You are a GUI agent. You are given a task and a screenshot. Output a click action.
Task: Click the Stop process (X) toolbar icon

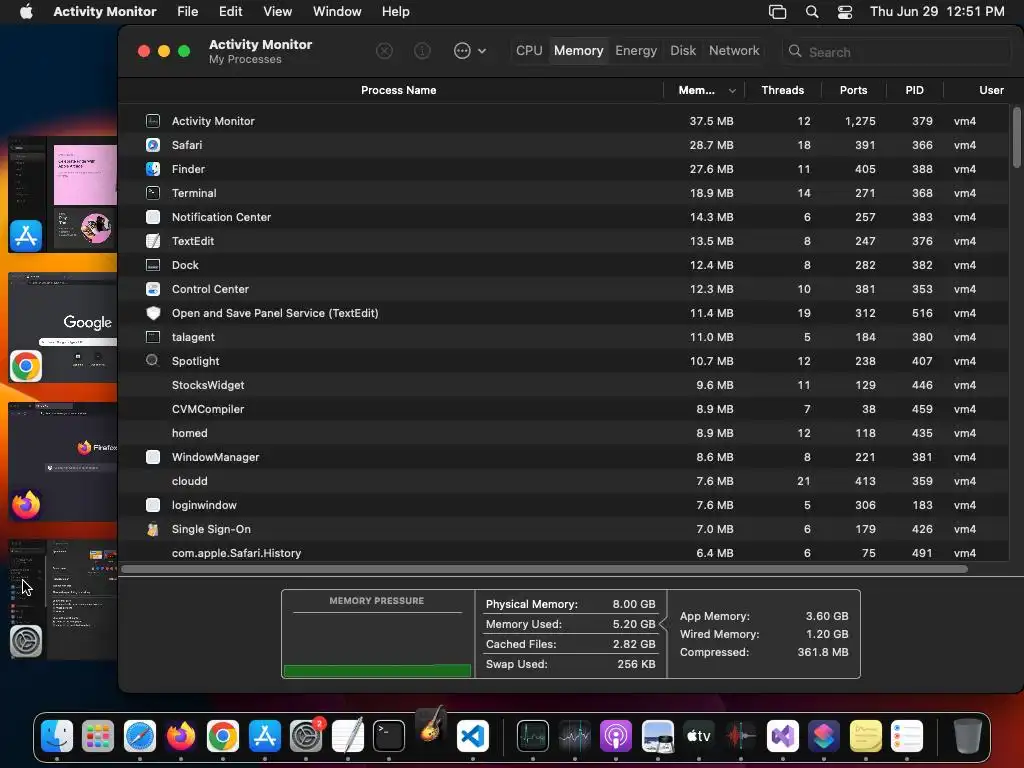click(384, 51)
